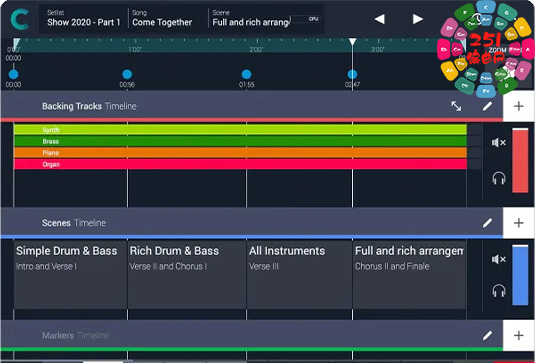This screenshot has height=363, width=535.
Task: Select the Brass backing track
Action: (240, 141)
